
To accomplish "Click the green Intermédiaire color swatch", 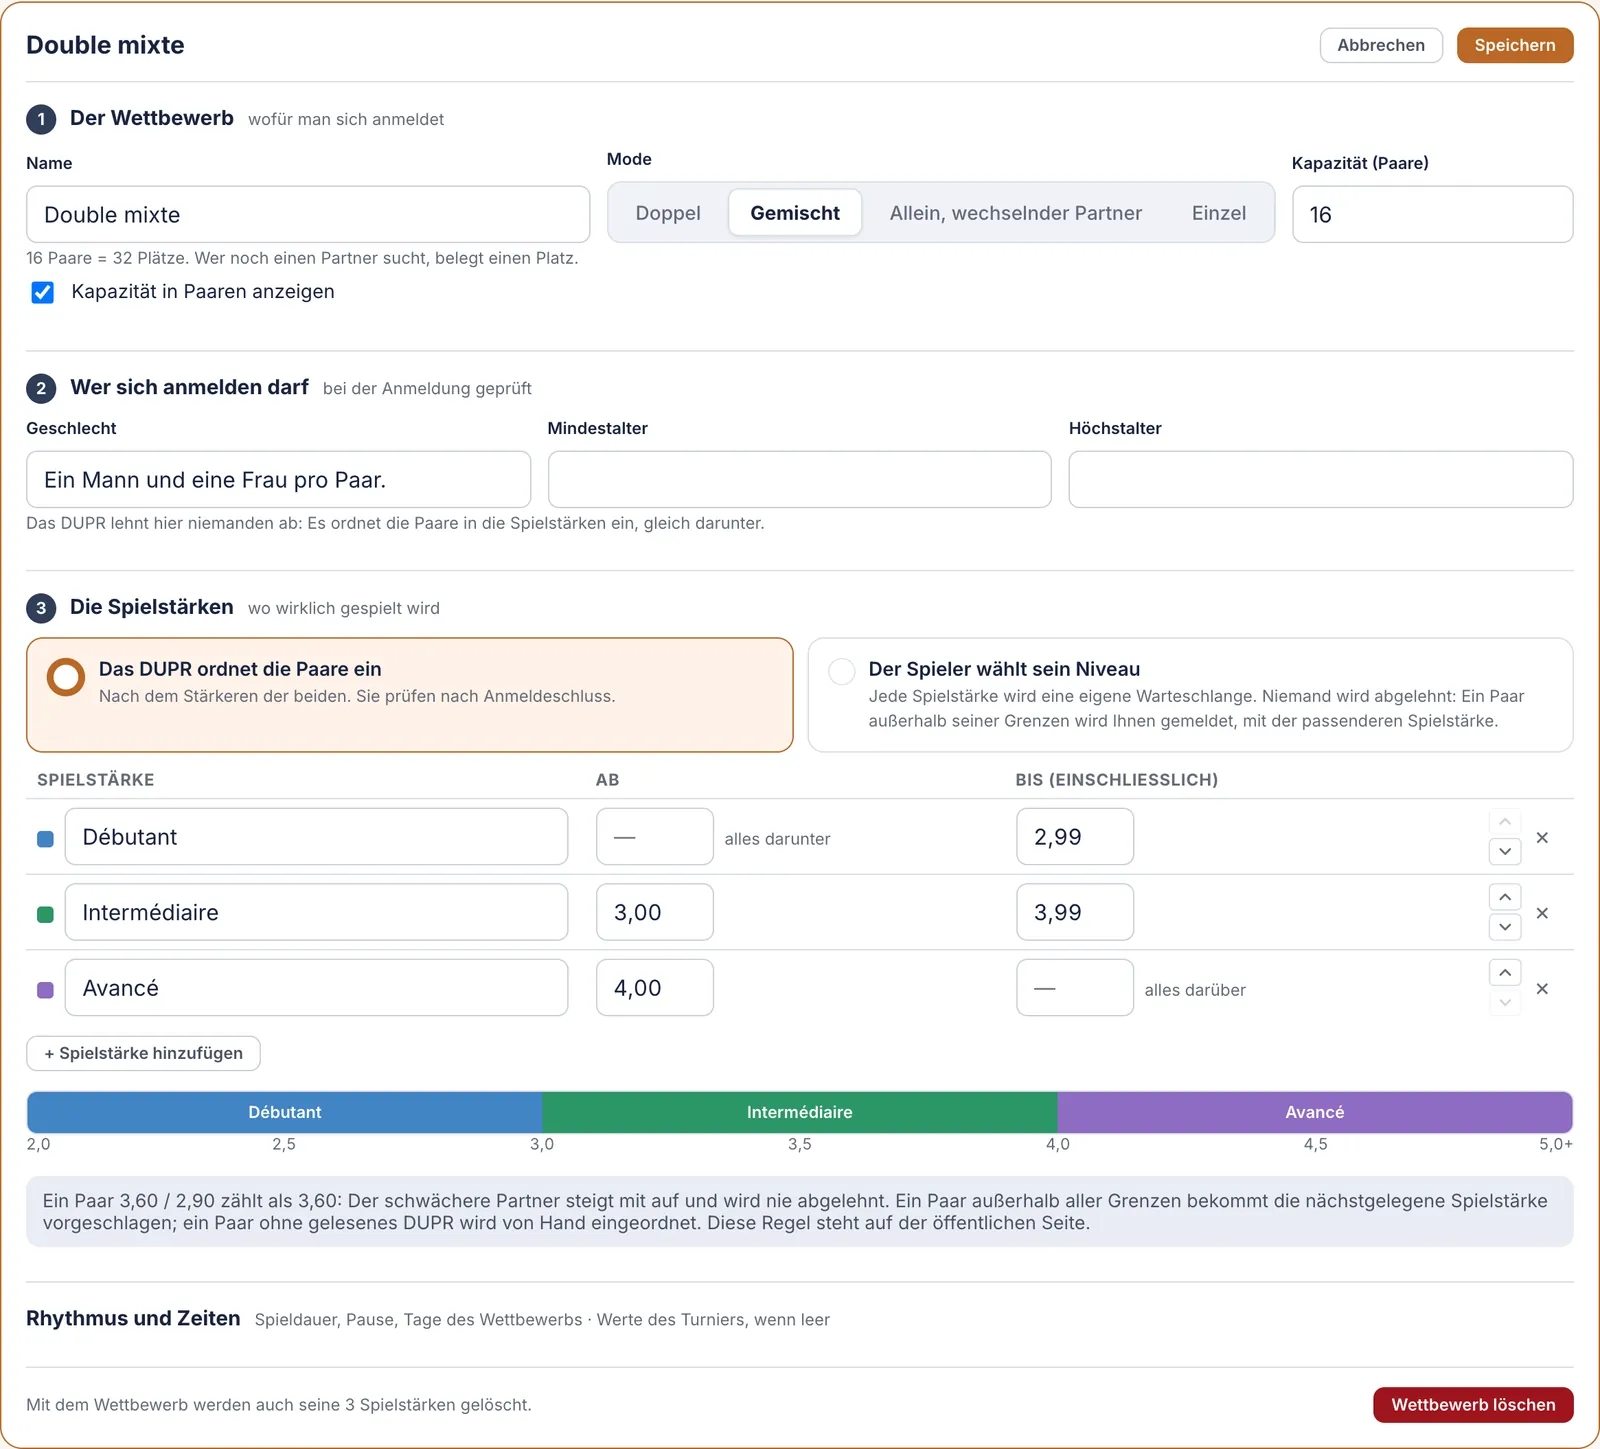I will 45,914.
